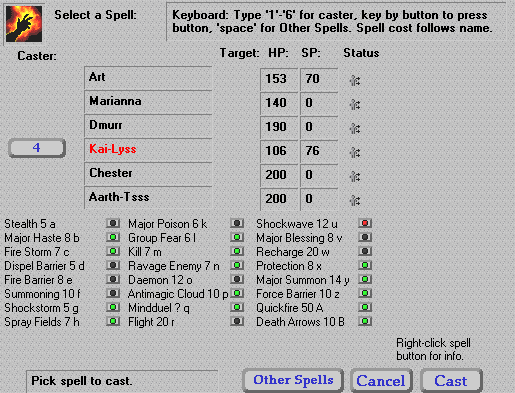Click Art's status figure icon
The image size is (515, 393).
[355, 80]
